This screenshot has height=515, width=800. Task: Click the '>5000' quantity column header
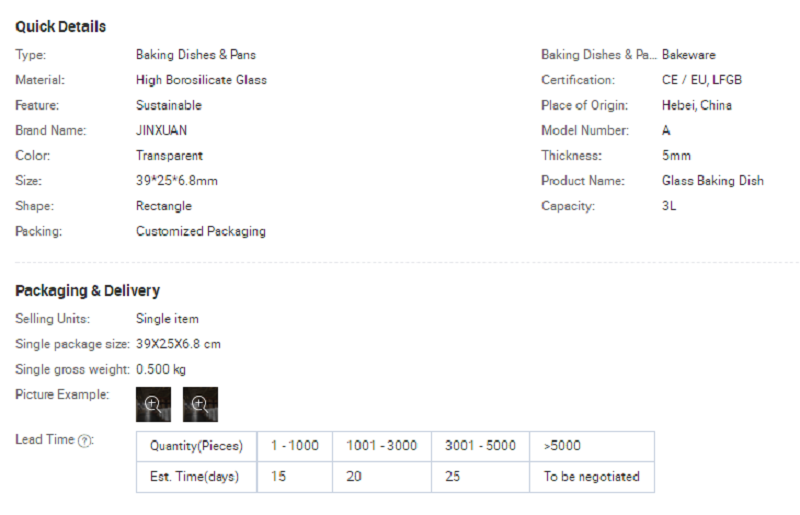click(x=562, y=446)
